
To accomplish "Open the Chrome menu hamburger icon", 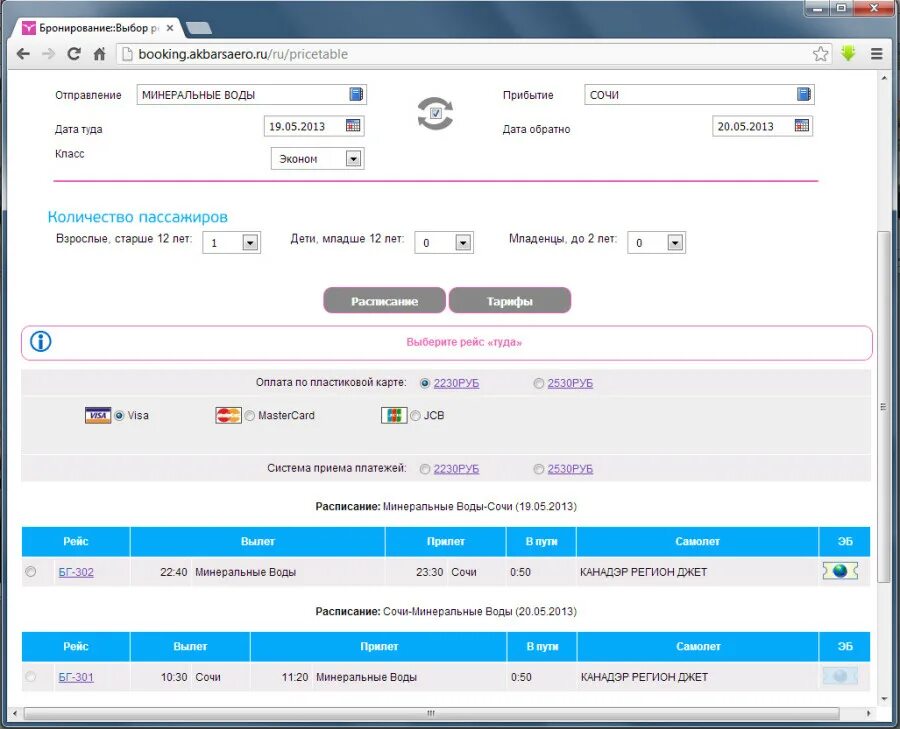I will tap(876, 54).
